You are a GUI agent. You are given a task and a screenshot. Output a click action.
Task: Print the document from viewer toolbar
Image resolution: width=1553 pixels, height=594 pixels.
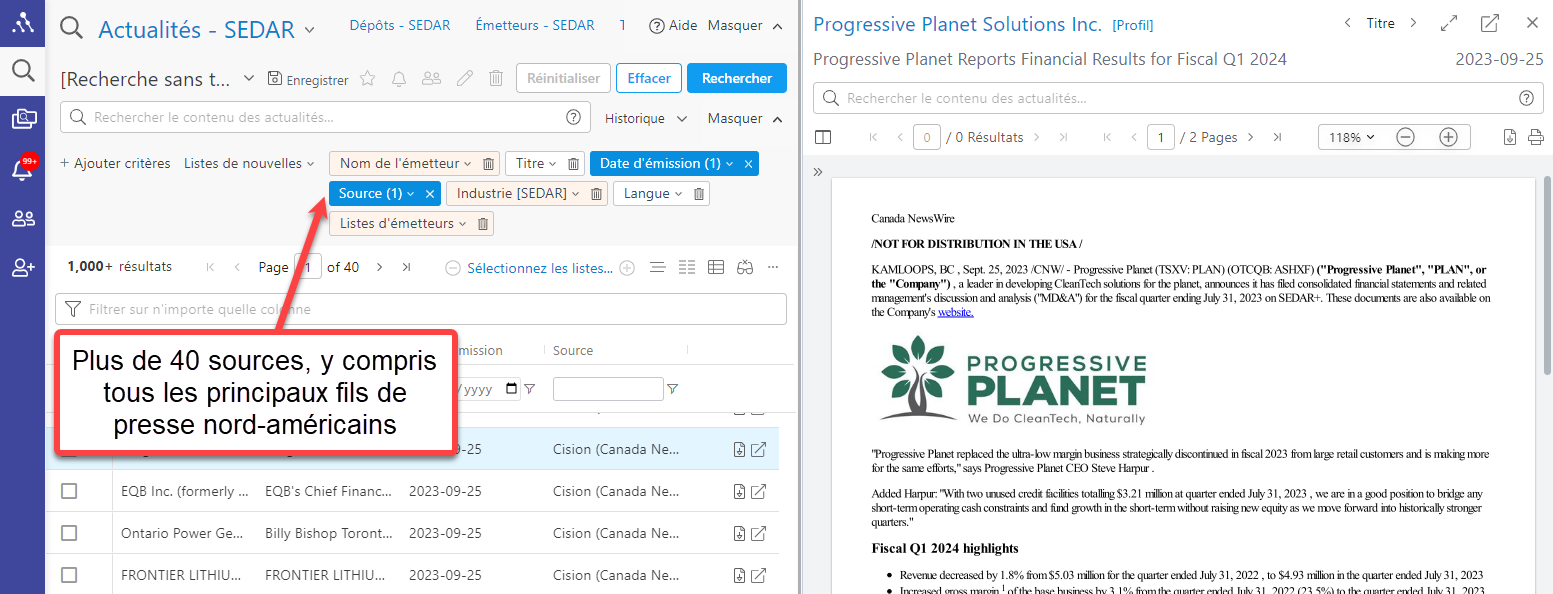pyautogui.click(x=1536, y=137)
